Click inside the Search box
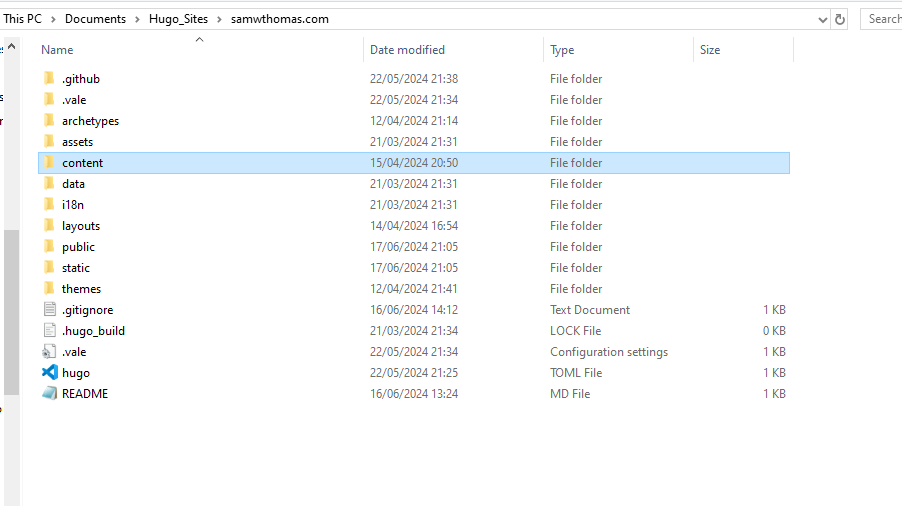This screenshot has width=902, height=506. pyautogui.click(x=882, y=19)
